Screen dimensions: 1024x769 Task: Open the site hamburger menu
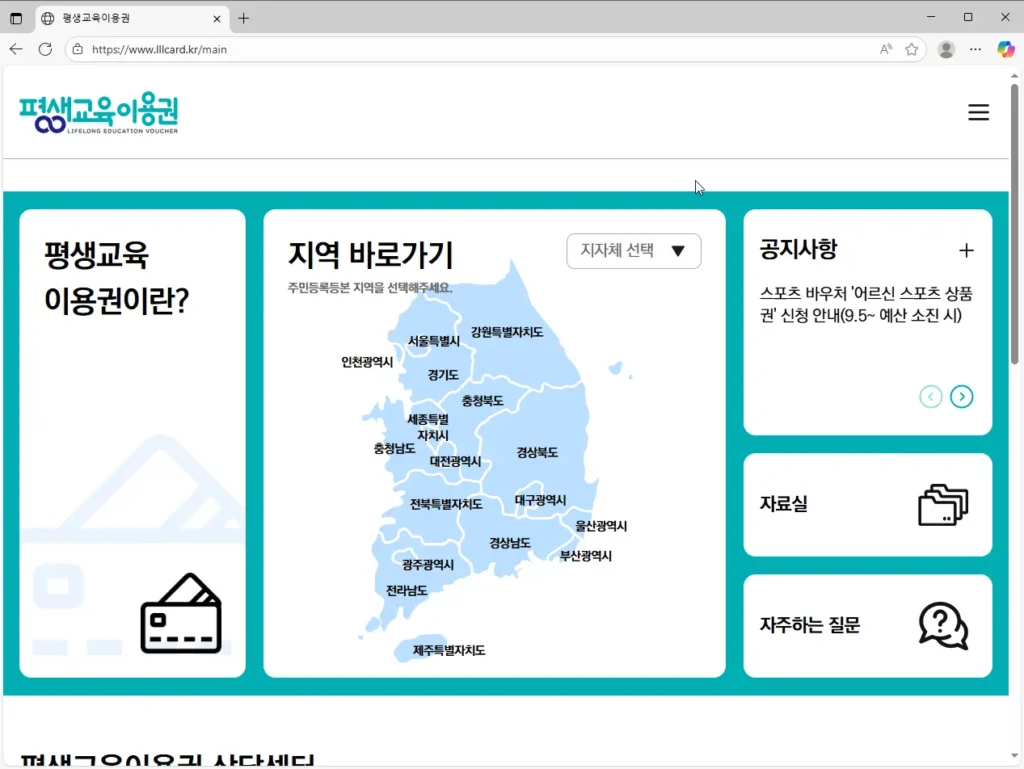pos(978,112)
